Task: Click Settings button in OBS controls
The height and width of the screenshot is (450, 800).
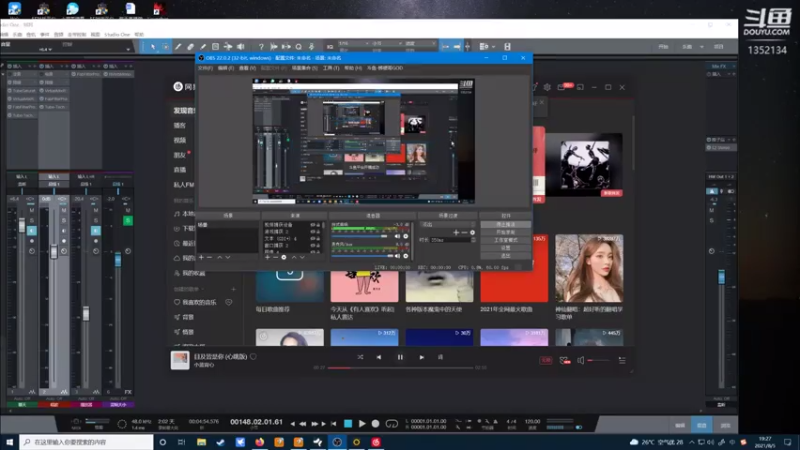Action: click(505, 247)
